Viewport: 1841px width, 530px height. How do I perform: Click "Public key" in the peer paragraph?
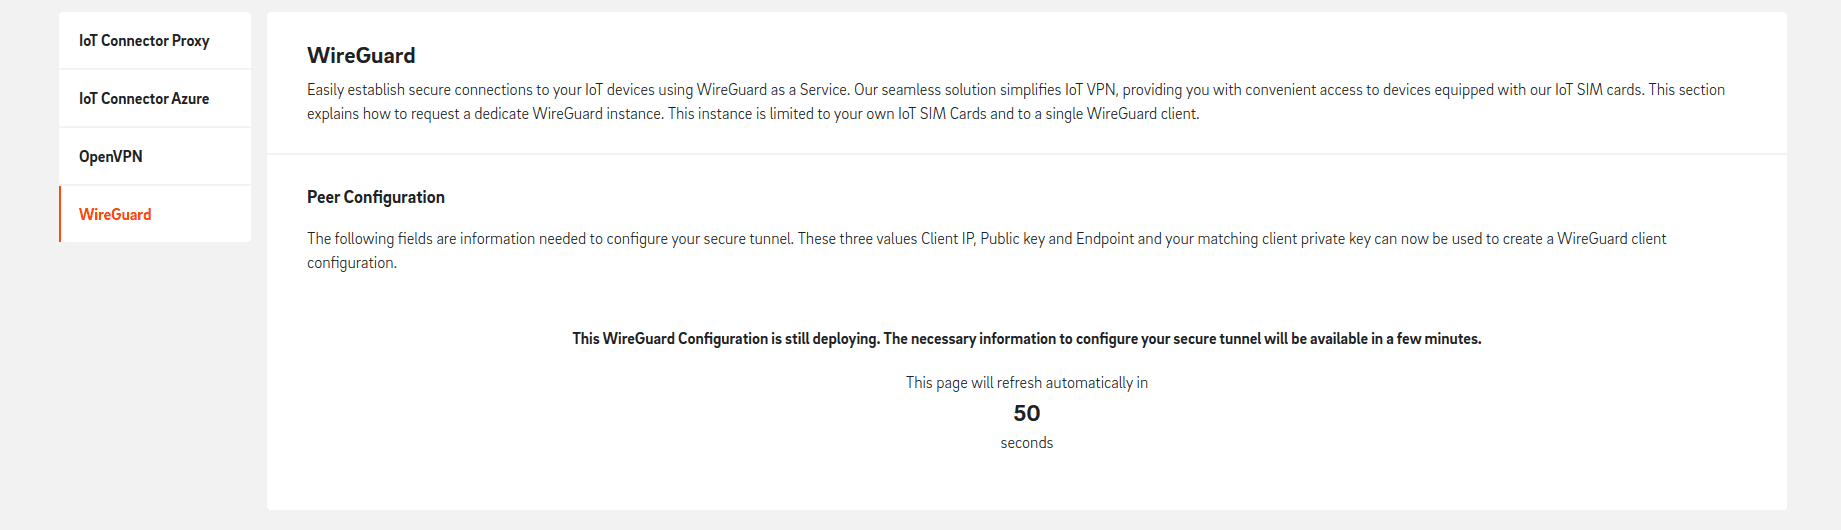click(1012, 239)
